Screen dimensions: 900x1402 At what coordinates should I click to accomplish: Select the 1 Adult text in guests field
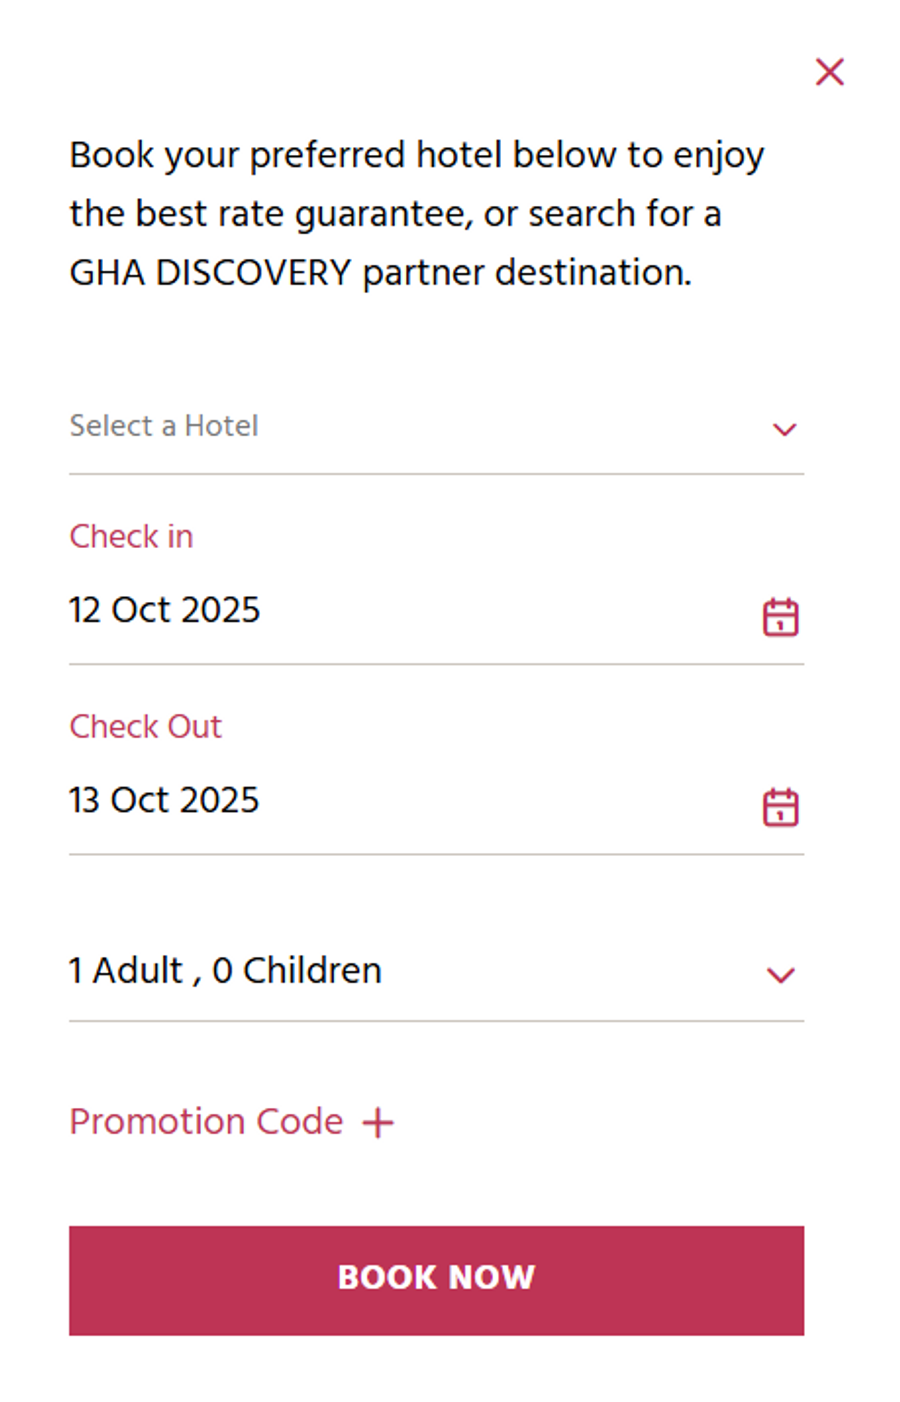tap(126, 971)
